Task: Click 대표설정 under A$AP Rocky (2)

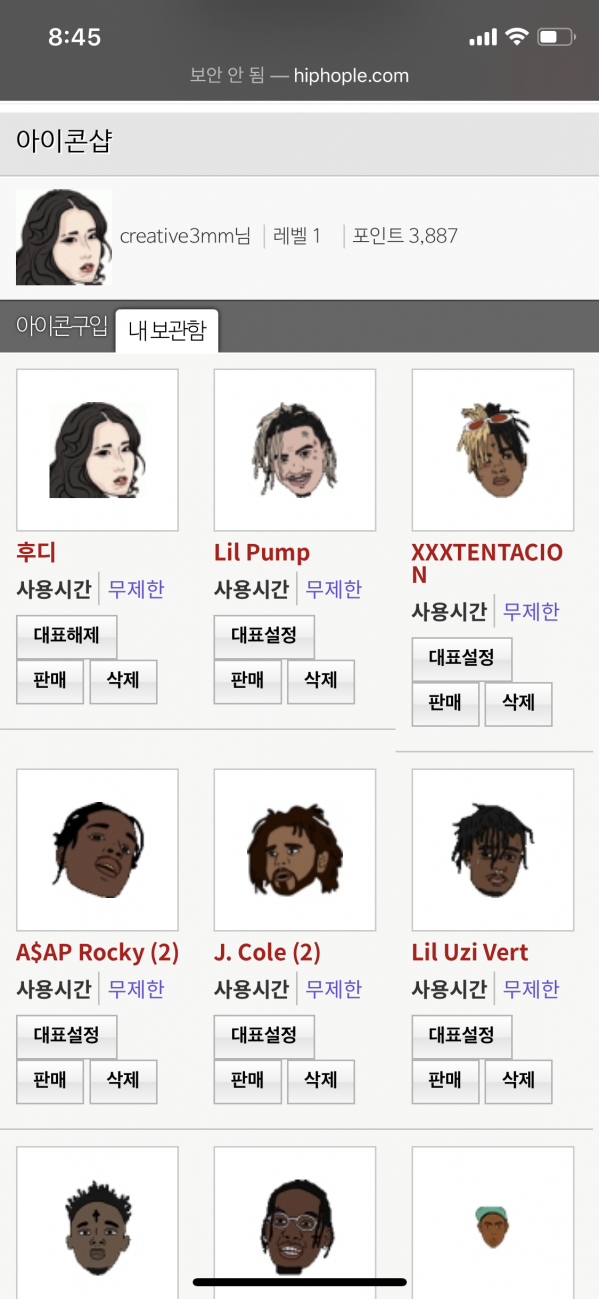Action: coord(67,1036)
